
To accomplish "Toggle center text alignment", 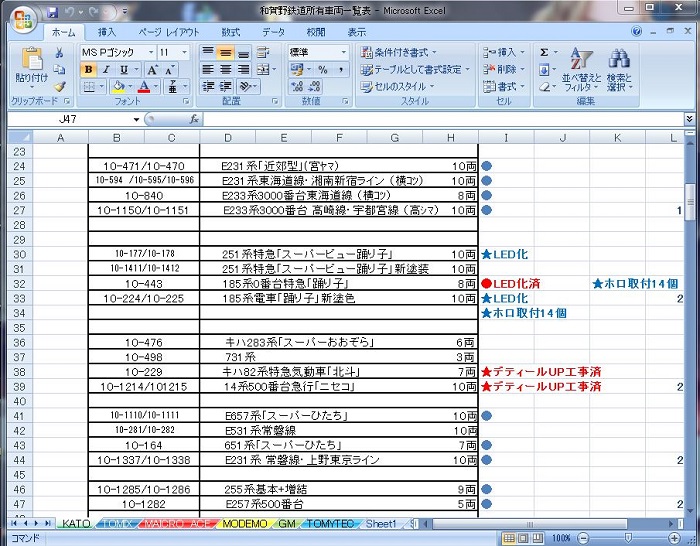I will (x=225, y=69).
